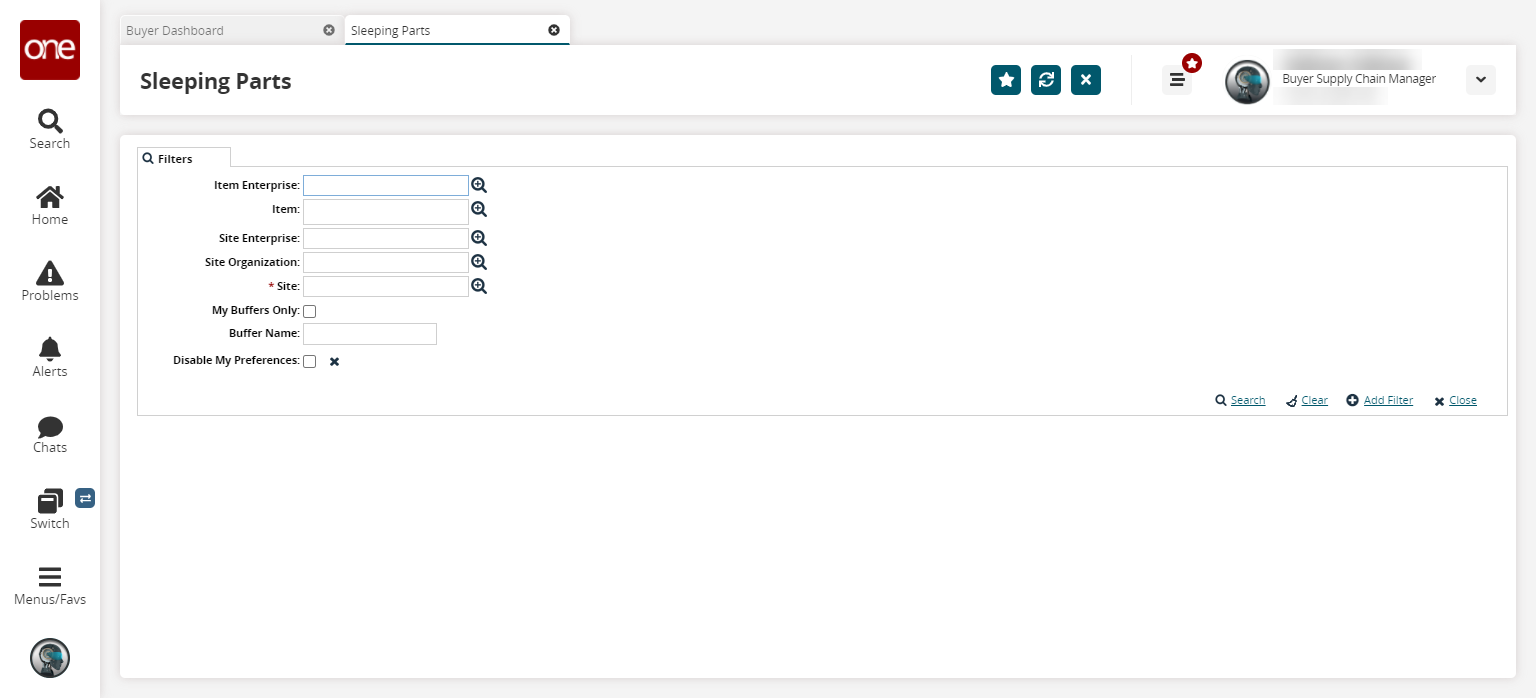This screenshot has width=1536, height=698.
Task: Enable the My Buffers Only checkbox
Action: tap(310, 311)
